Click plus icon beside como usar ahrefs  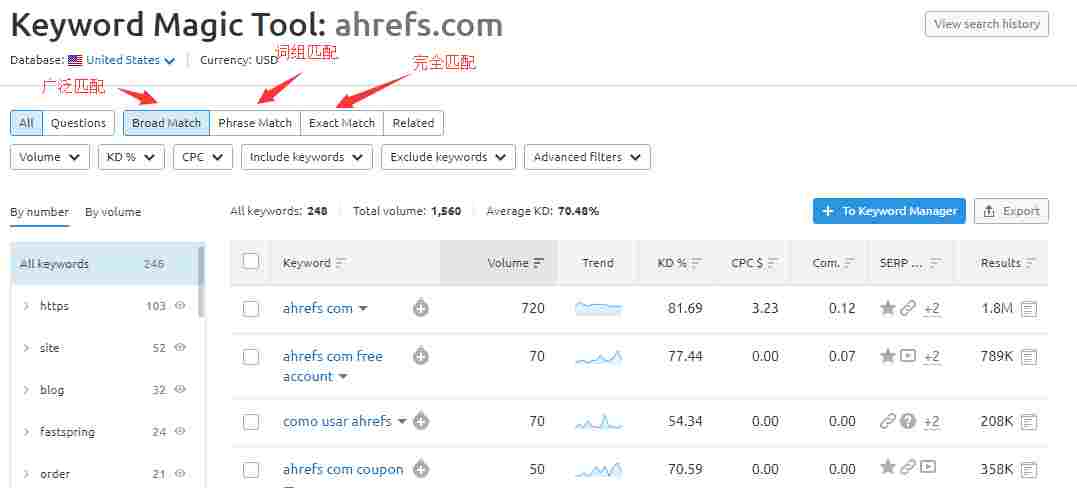[421, 421]
